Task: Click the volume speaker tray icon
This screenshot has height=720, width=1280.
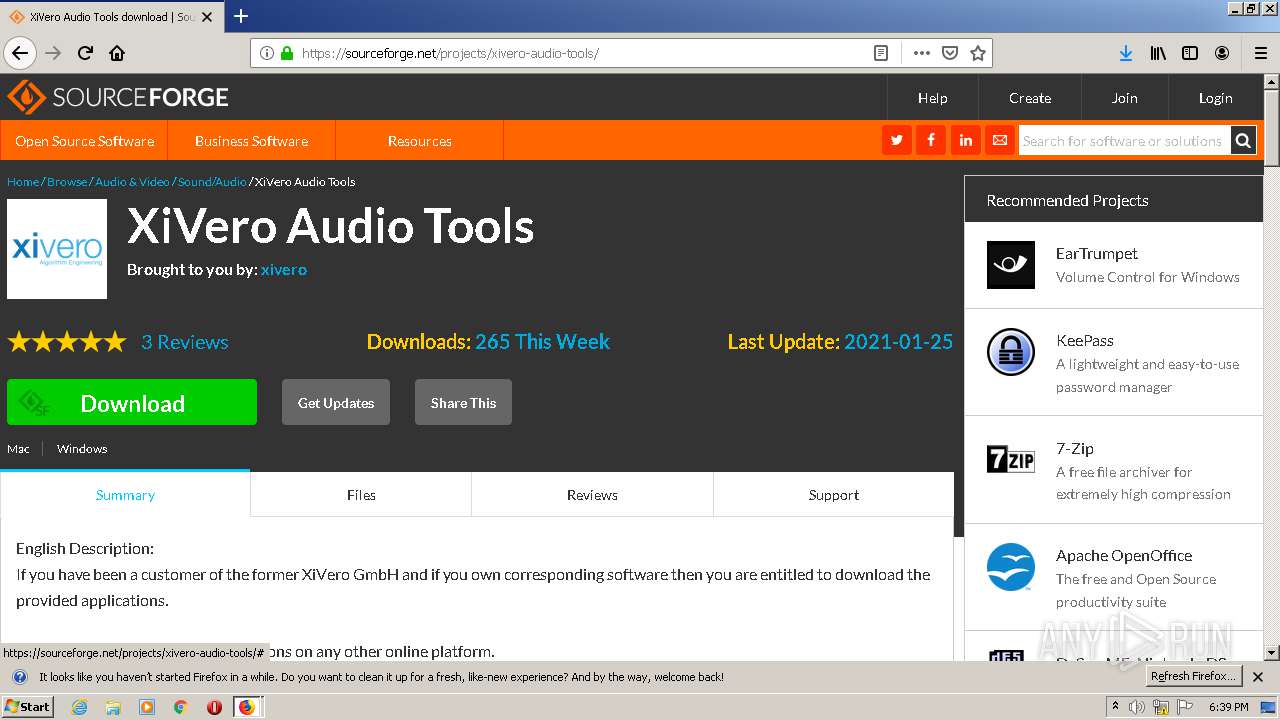Action: pos(1137,707)
